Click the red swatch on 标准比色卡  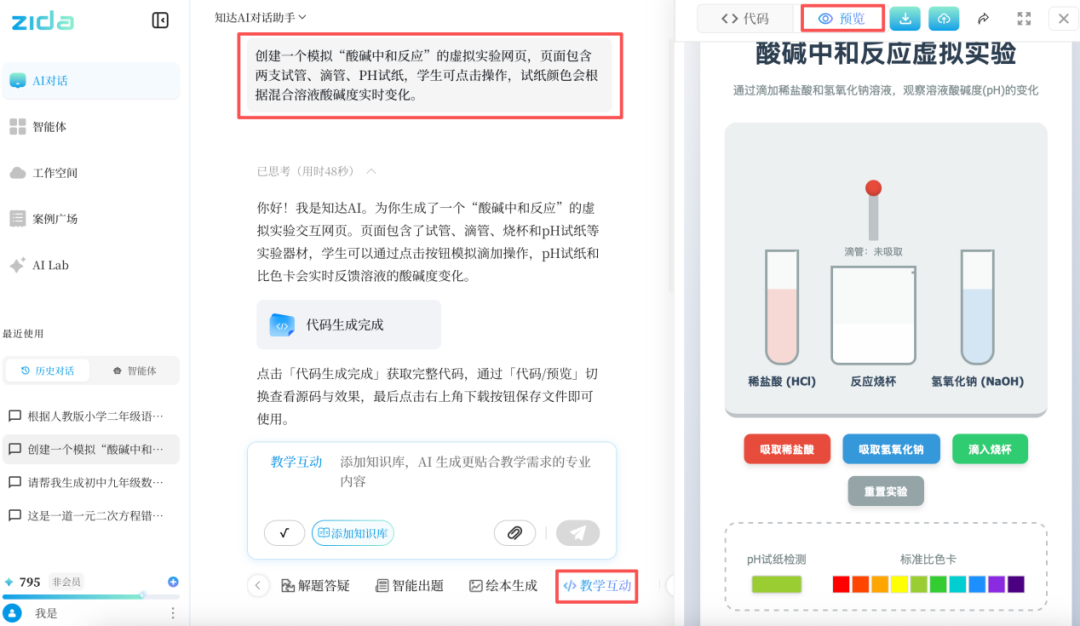[x=841, y=584]
